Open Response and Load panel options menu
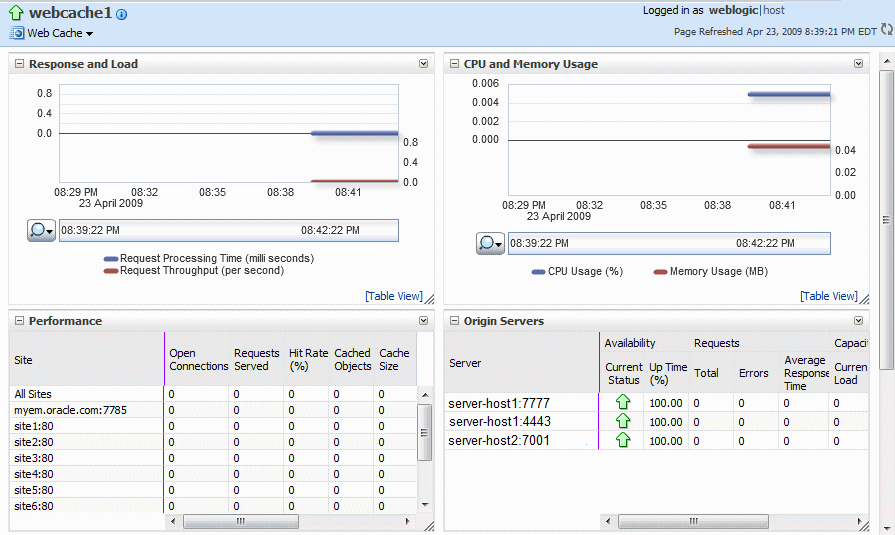 click(x=424, y=64)
